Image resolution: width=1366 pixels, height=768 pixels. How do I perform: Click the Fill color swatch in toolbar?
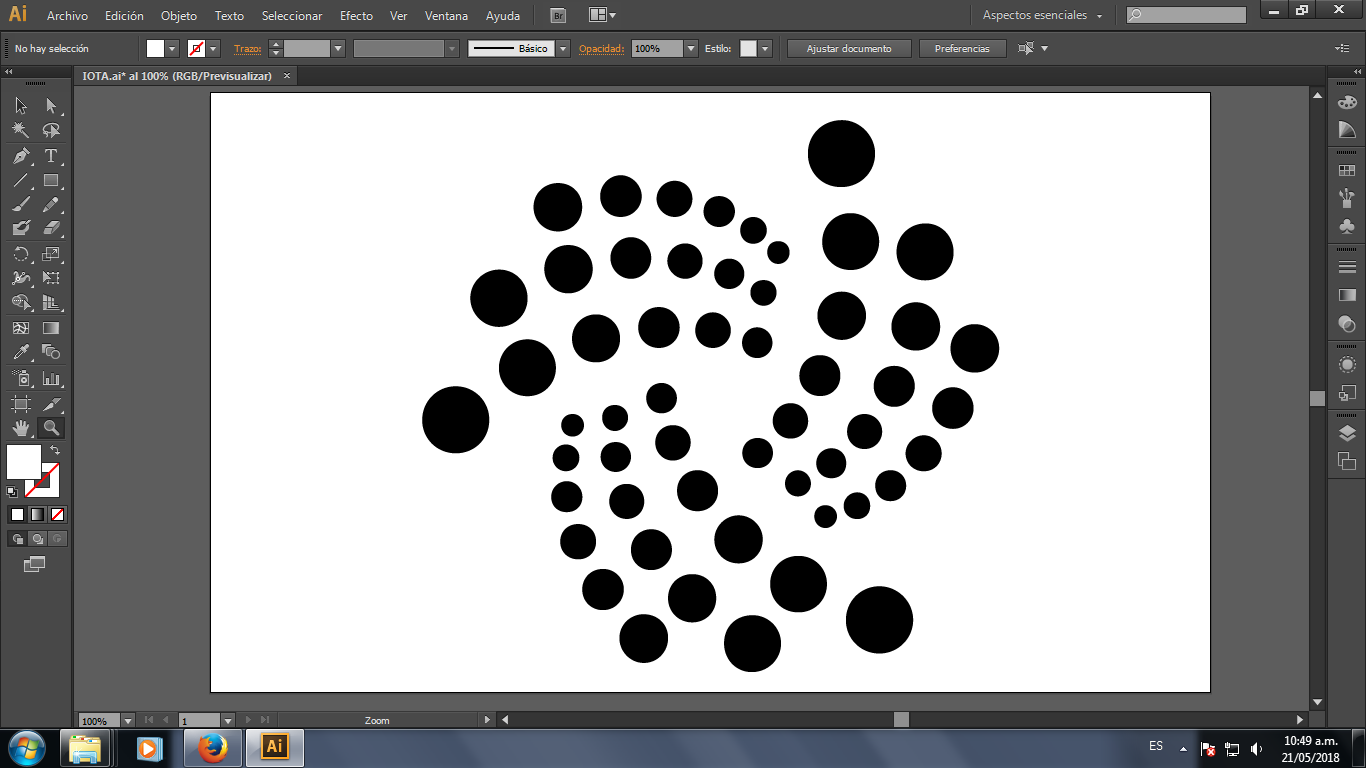click(24, 461)
